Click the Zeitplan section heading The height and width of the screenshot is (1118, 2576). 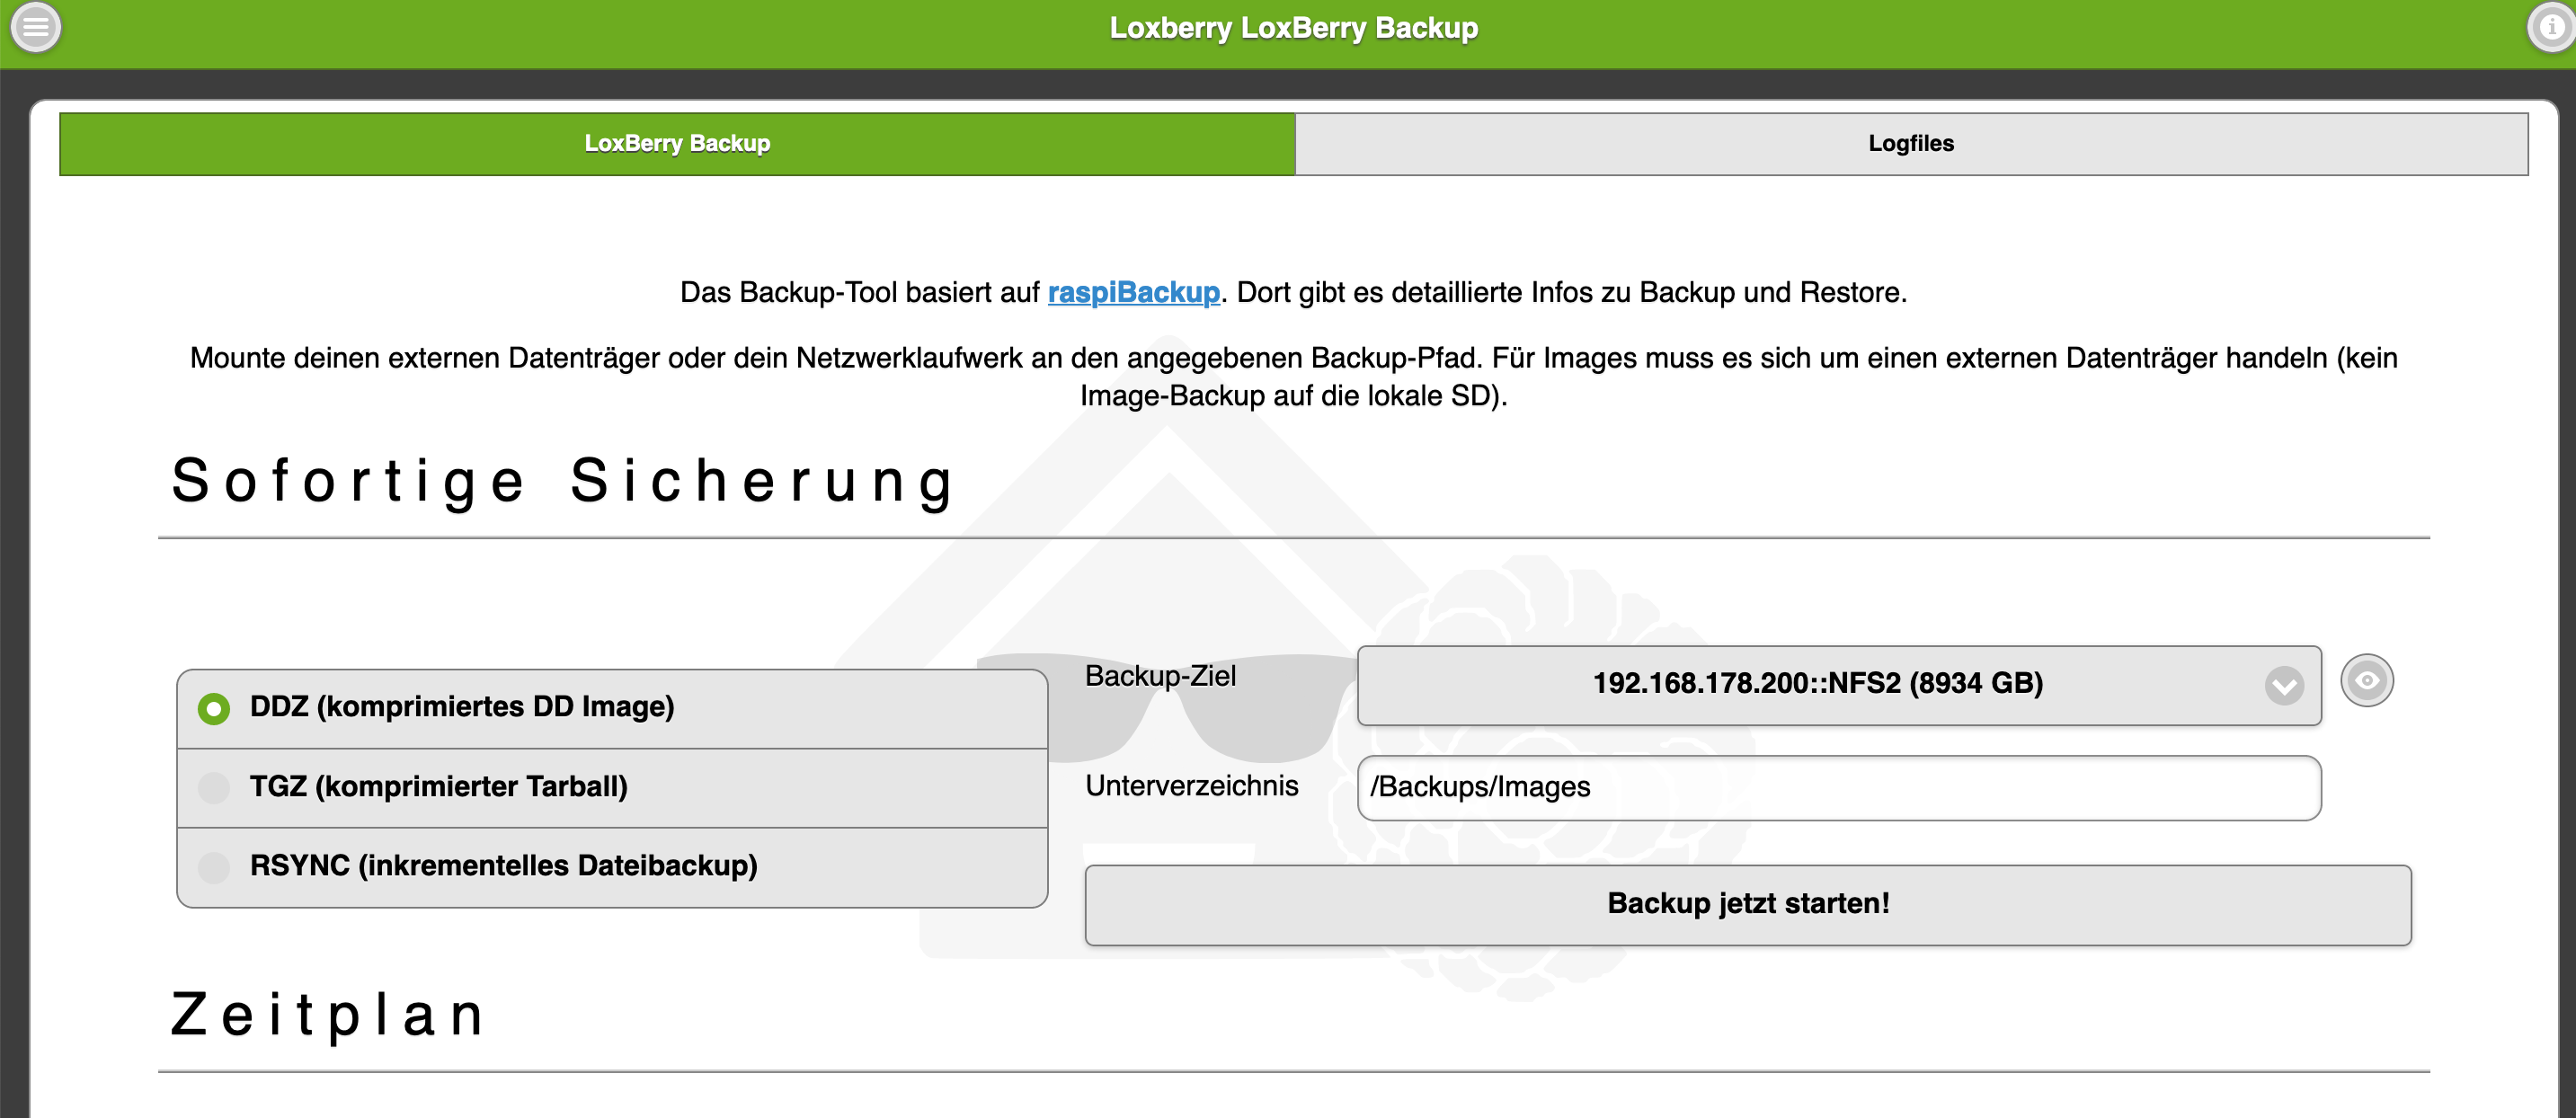pos(330,1014)
